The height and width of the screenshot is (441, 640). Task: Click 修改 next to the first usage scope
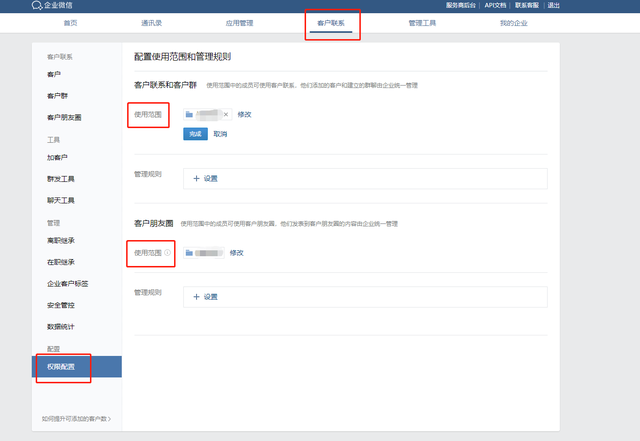coord(245,115)
